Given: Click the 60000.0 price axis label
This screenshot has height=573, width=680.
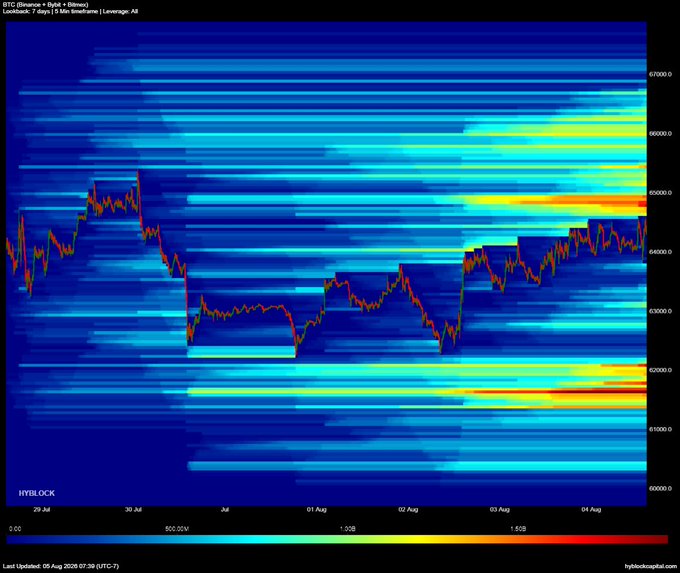Looking at the screenshot, I should pos(660,488).
